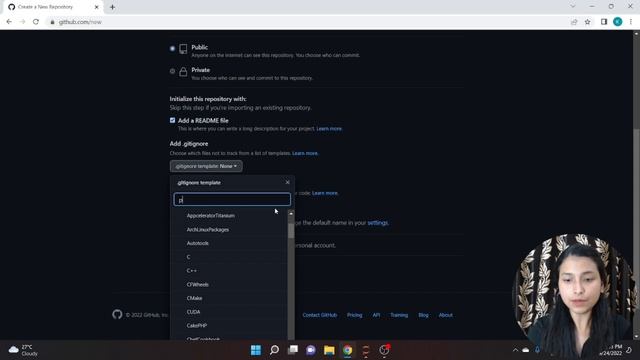Open the browser side panel icon
The width and height of the screenshot is (640, 360).
[604, 22]
